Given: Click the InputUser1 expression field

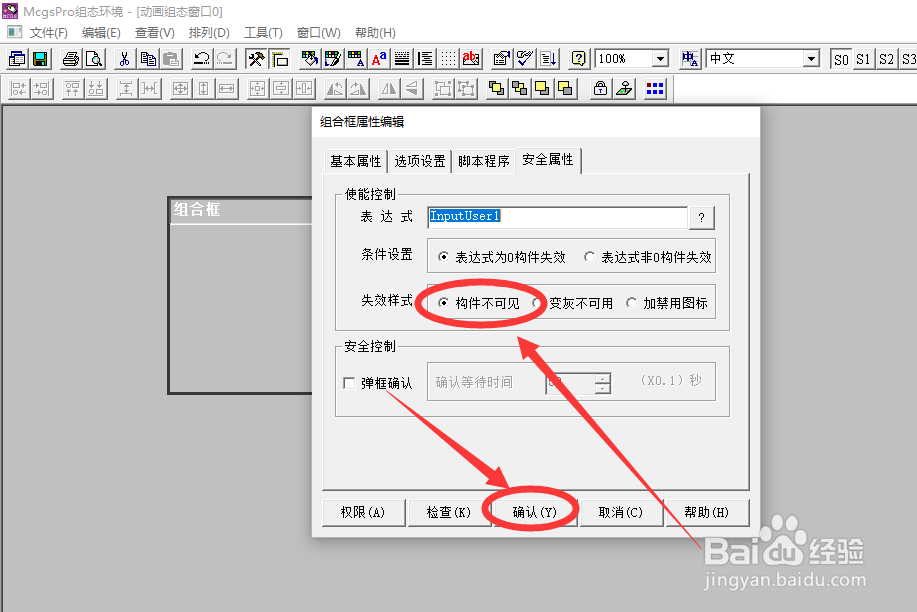Looking at the screenshot, I should coord(557,217).
